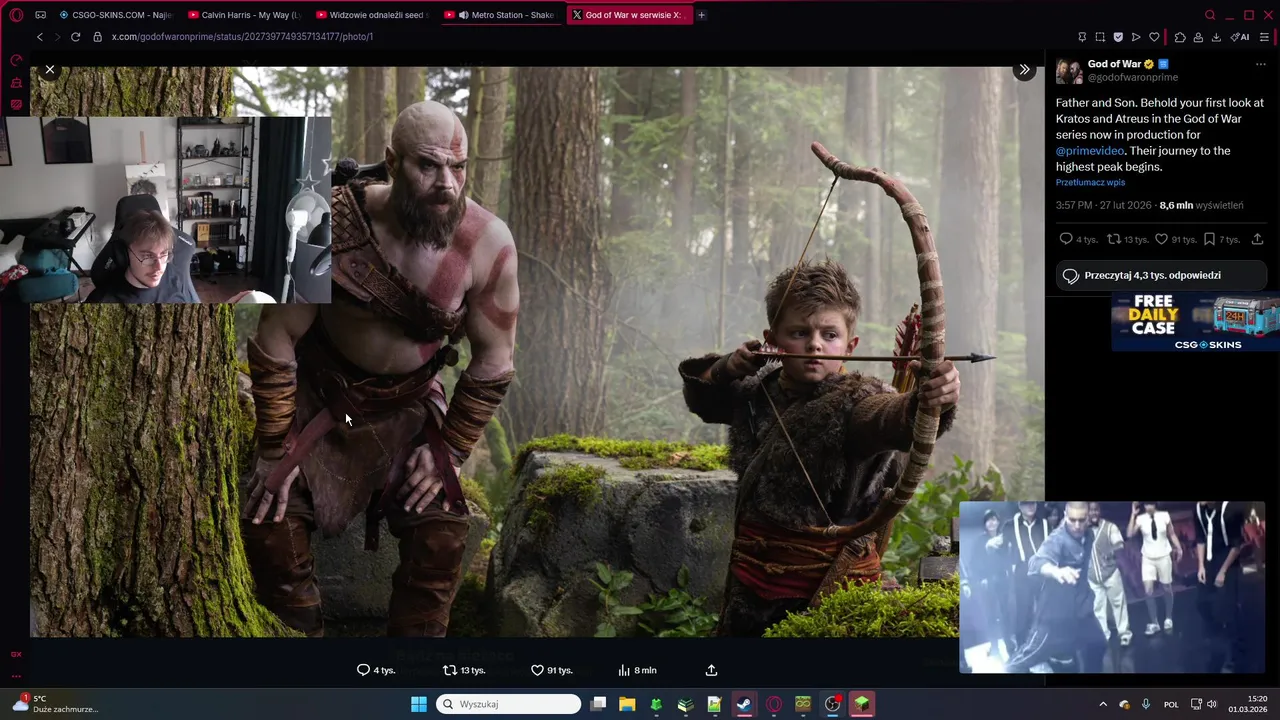Switch to Widzowie odnaleźli seed tab
The height and width of the screenshot is (720, 1280).
372,15
